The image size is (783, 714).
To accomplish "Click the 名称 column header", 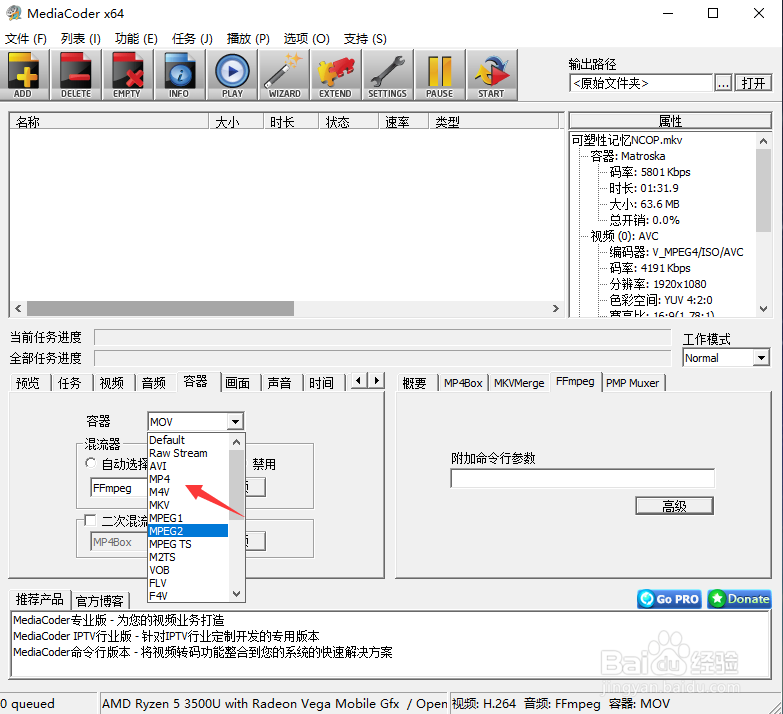I will 109,121.
